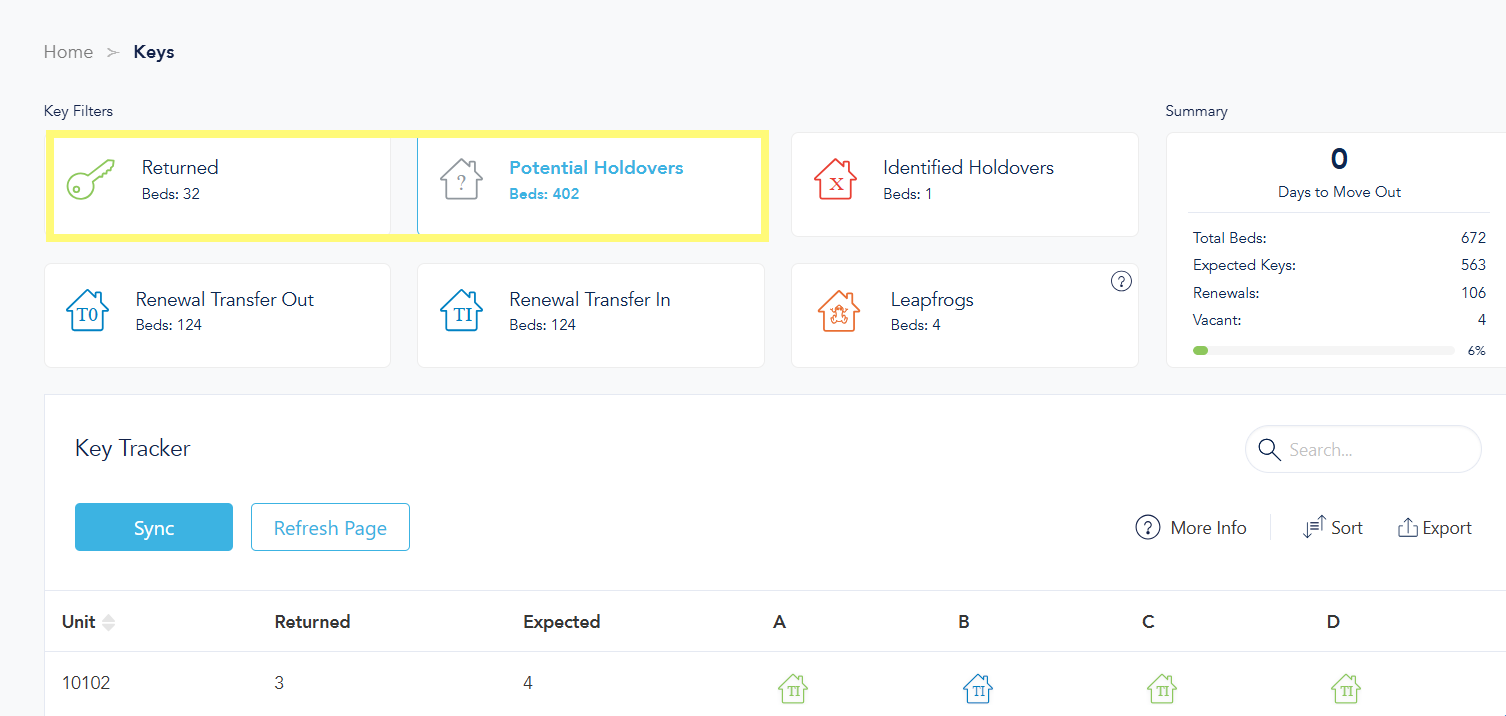Open the Leapfrogs help question mark
Image resolution: width=1506 pixels, height=716 pixels.
(x=1121, y=282)
